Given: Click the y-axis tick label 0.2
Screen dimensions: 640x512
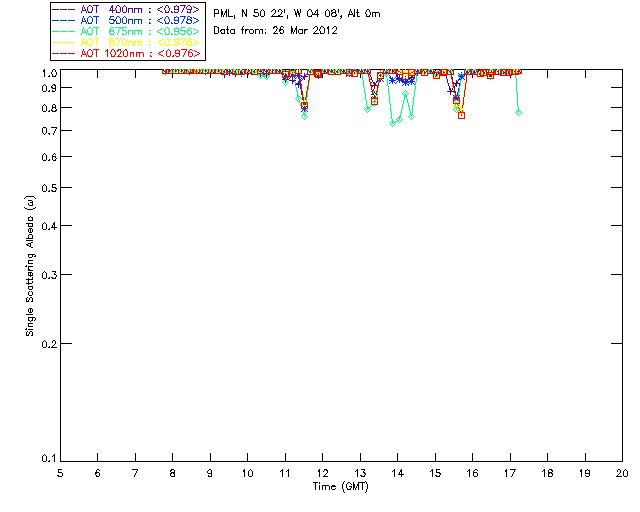Looking at the screenshot, I should [x=46, y=344].
